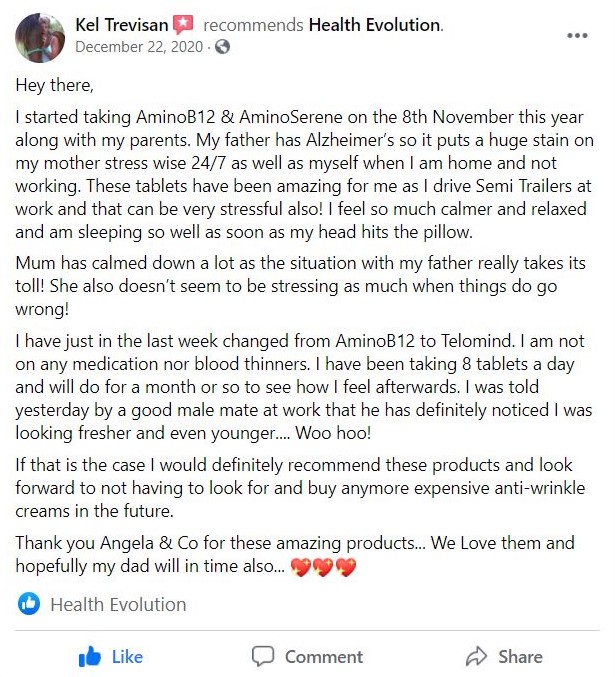Open the post options three-dot menu
This screenshot has width=615, height=677.
[x=577, y=35]
